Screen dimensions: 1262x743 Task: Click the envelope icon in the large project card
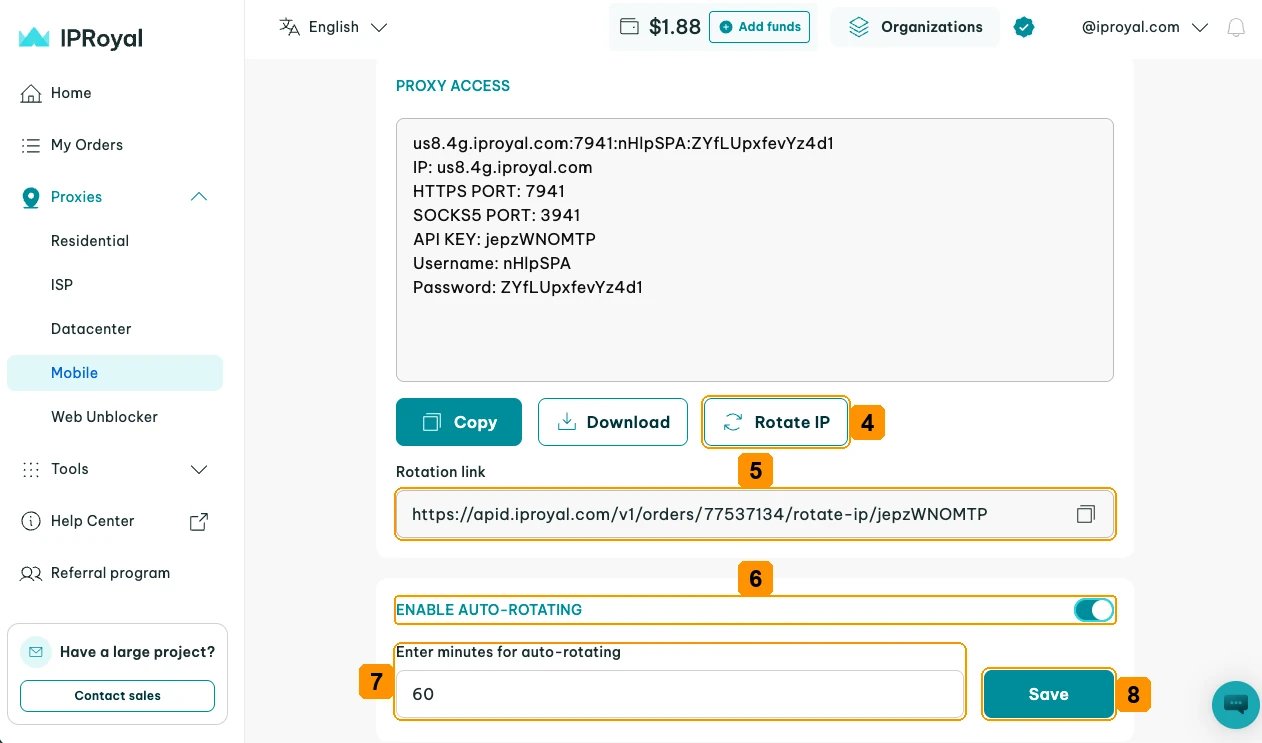coord(36,652)
